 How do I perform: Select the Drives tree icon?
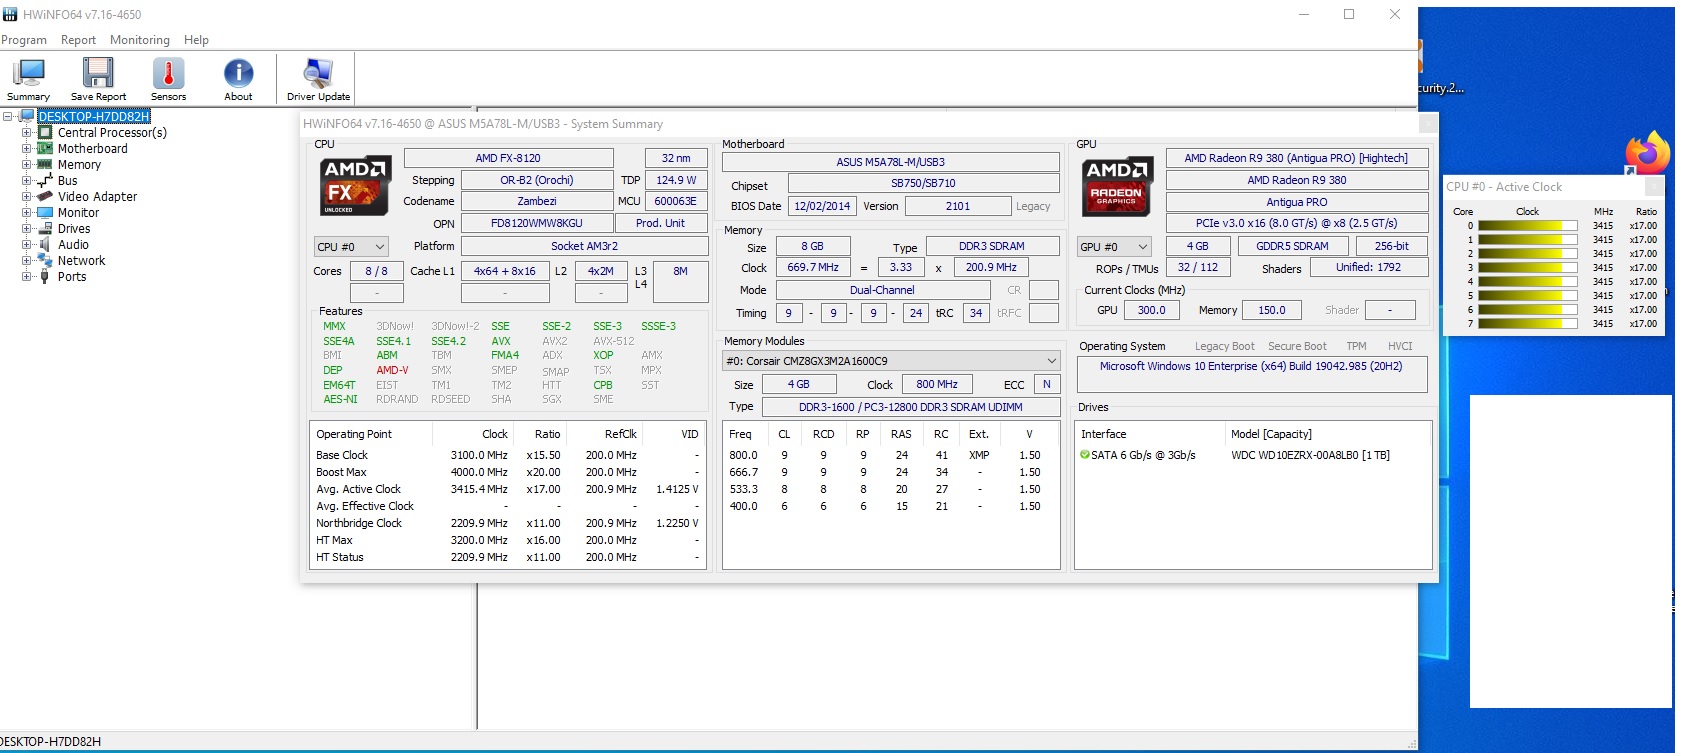coord(45,228)
